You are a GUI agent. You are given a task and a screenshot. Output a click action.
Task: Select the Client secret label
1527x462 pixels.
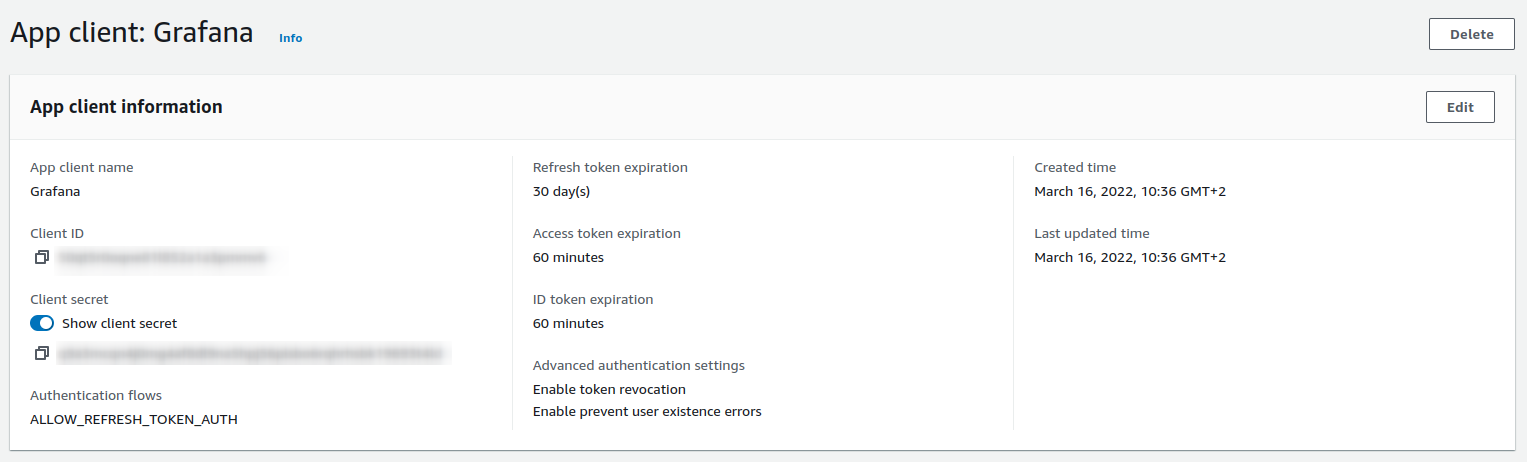click(69, 299)
